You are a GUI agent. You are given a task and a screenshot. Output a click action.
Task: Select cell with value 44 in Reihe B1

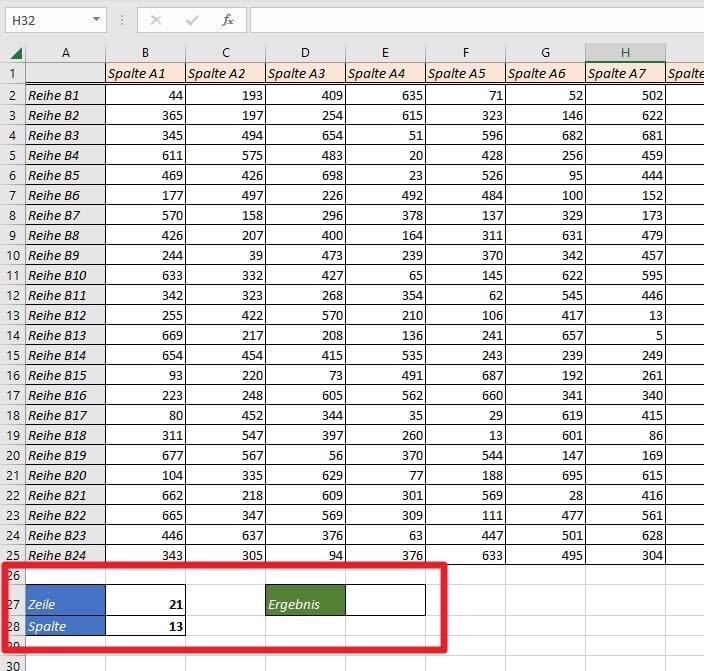(145, 95)
